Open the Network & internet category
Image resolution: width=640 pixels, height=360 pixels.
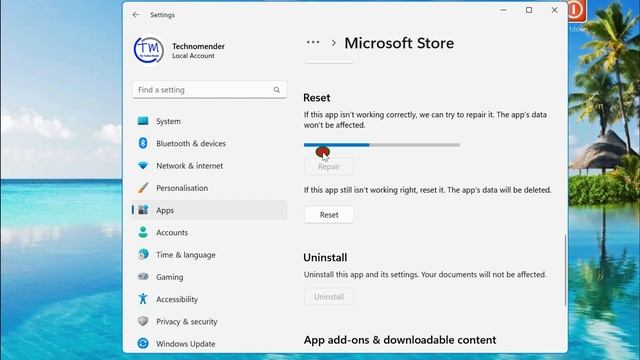[209, 166]
